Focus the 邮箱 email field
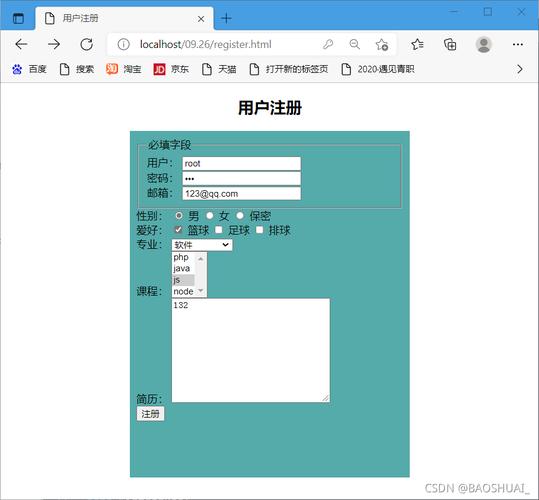 241,193
